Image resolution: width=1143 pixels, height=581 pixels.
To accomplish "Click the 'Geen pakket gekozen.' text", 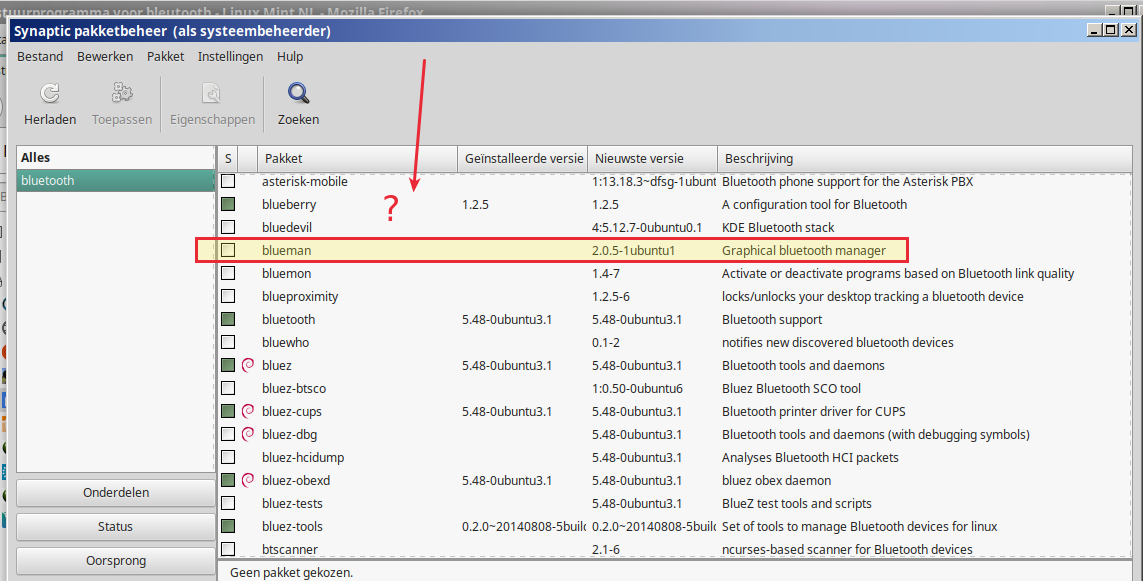I will pos(292,572).
